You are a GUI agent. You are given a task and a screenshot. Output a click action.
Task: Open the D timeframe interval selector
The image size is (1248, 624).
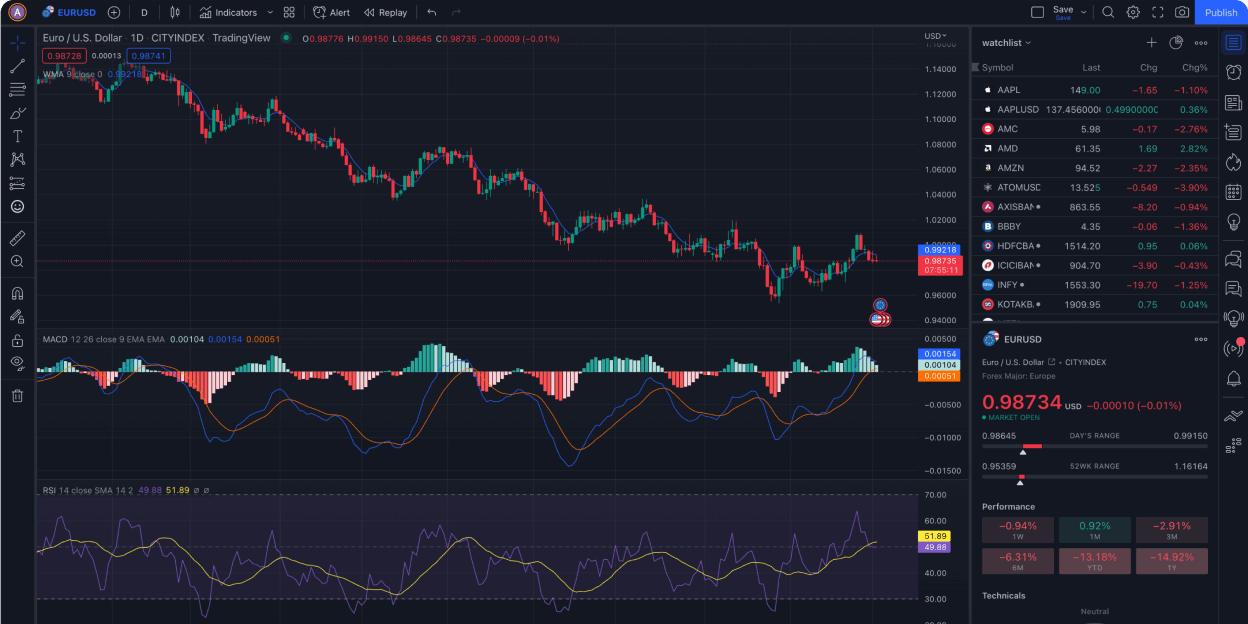click(144, 12)
